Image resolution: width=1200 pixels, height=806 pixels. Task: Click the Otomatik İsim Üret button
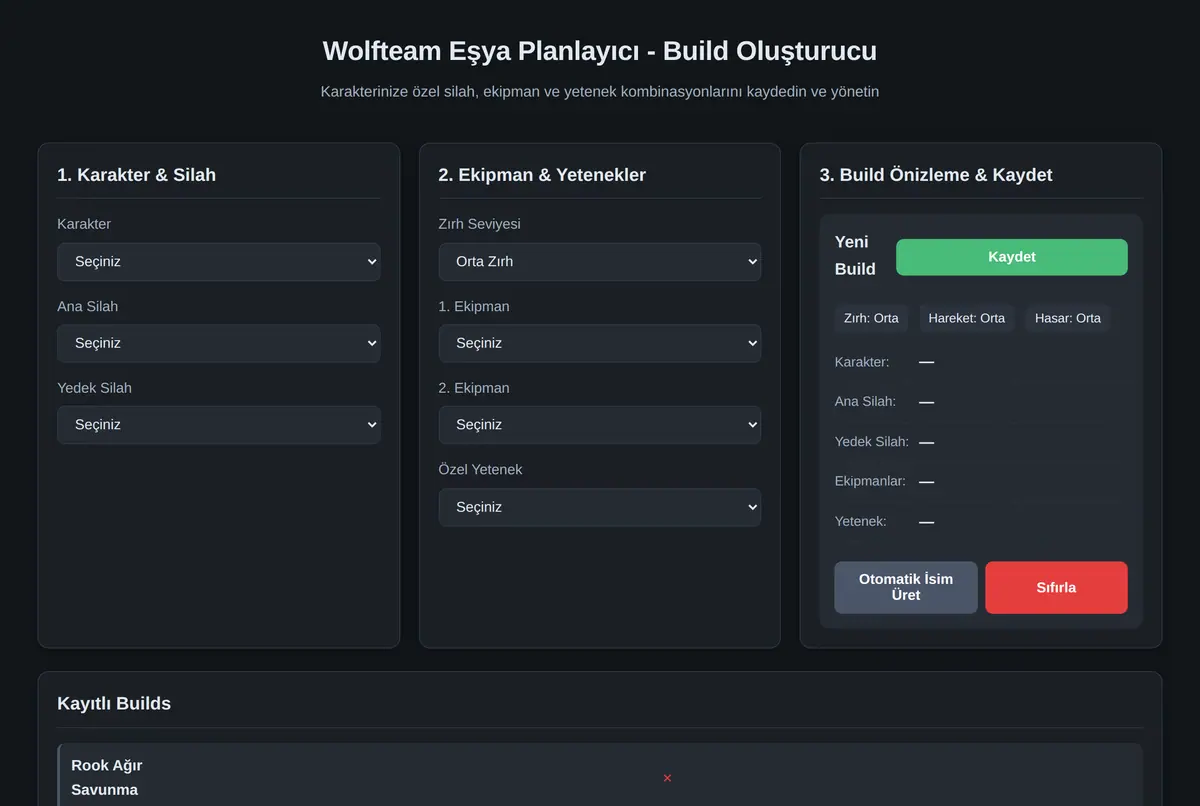906,587
